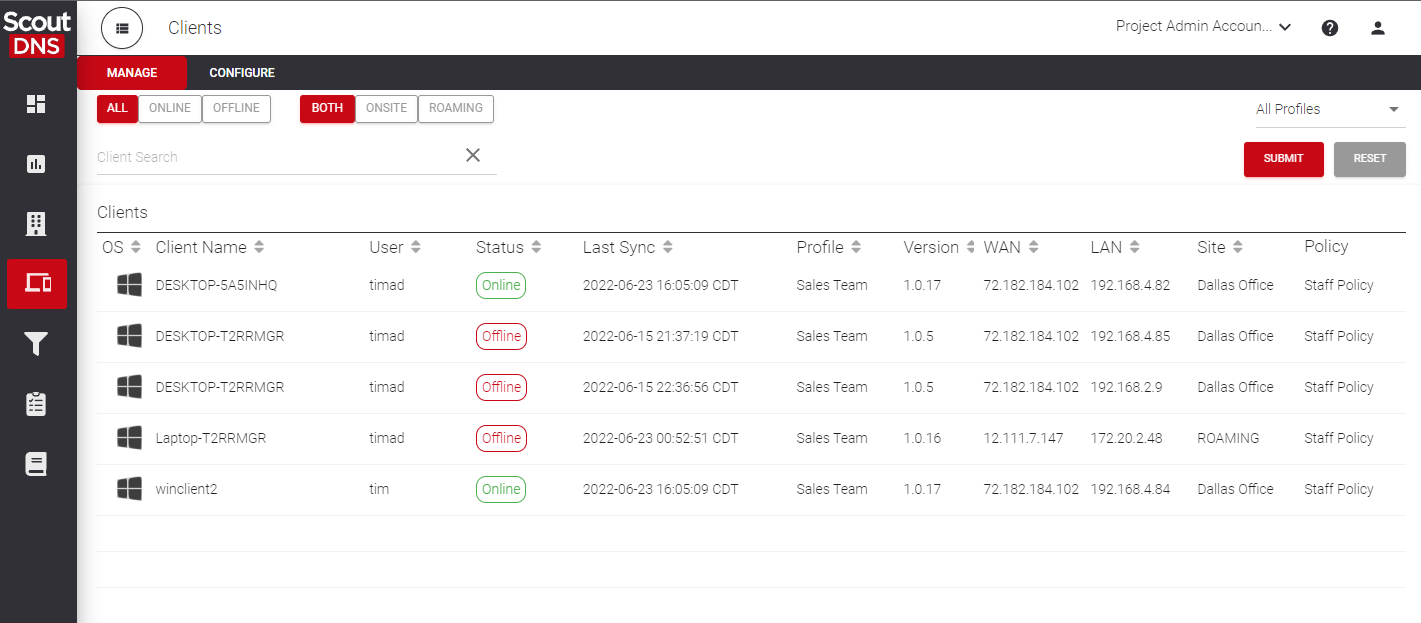Screen dimensions: 1421x623
Task: Open the book Documentation sidebar icon
Action: [x=36, y=464]
